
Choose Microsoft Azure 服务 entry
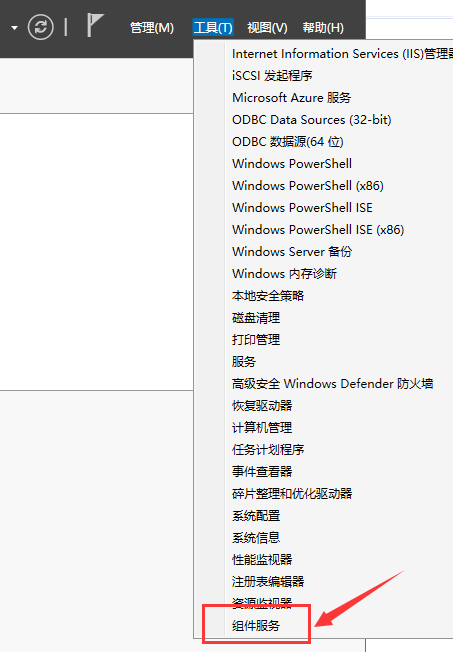tap(292, 98)
